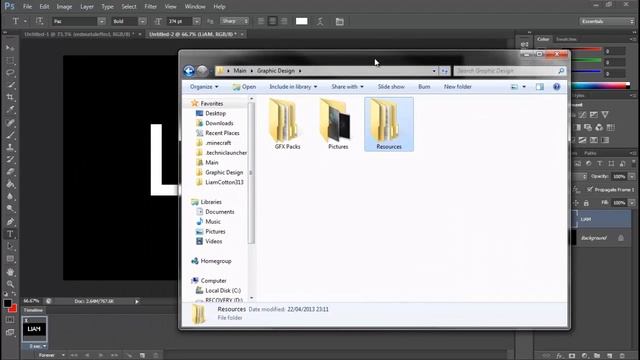The image size is (640, 360).
Task: Select the Rectangular Marquee tool
Action: tap(10, 60)
